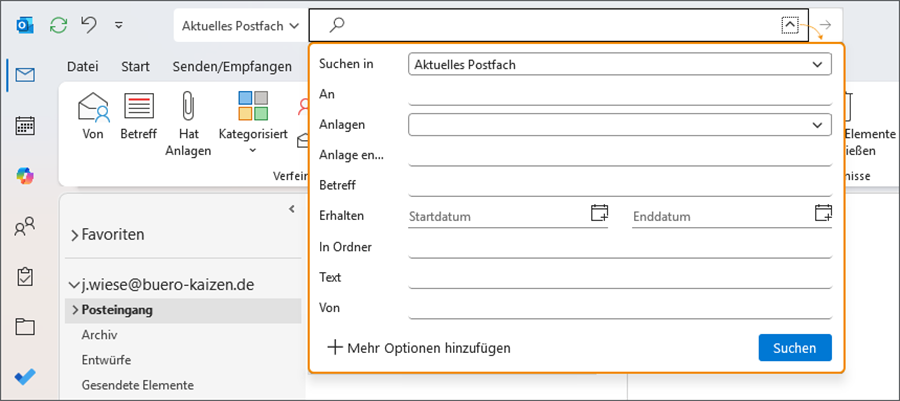Click the Undo arrow in title bar
The image size is (900, 401).
pyautogui.click(x=89, y=24)
